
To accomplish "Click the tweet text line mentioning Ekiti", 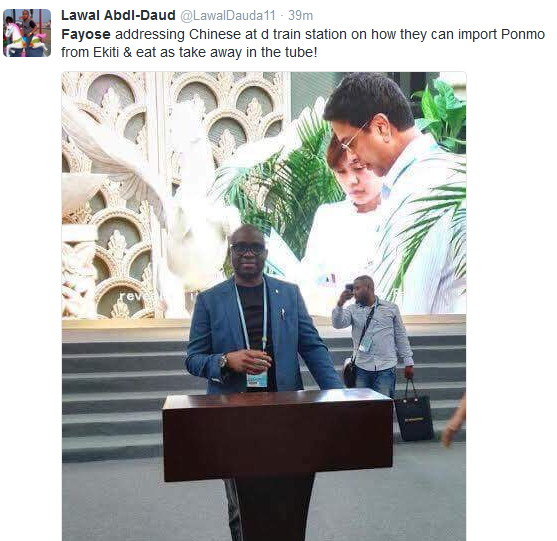I will pyautogui.click(x=189, y=52).
